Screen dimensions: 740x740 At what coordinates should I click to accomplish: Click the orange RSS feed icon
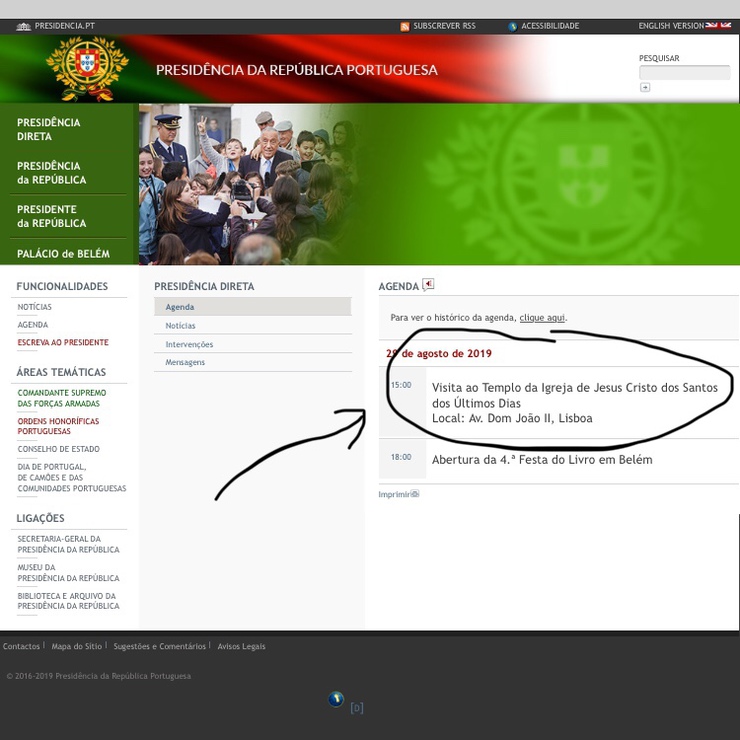click(404, 27)
